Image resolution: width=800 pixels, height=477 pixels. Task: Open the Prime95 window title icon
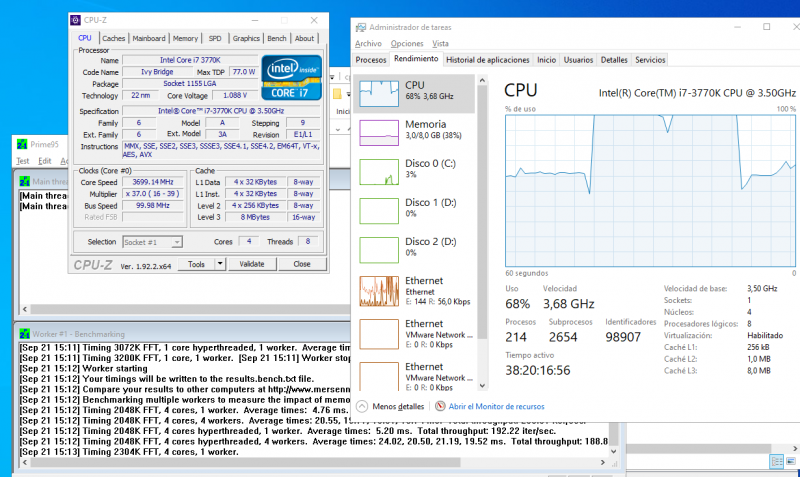pyautogui.click(x=22, y=144)
